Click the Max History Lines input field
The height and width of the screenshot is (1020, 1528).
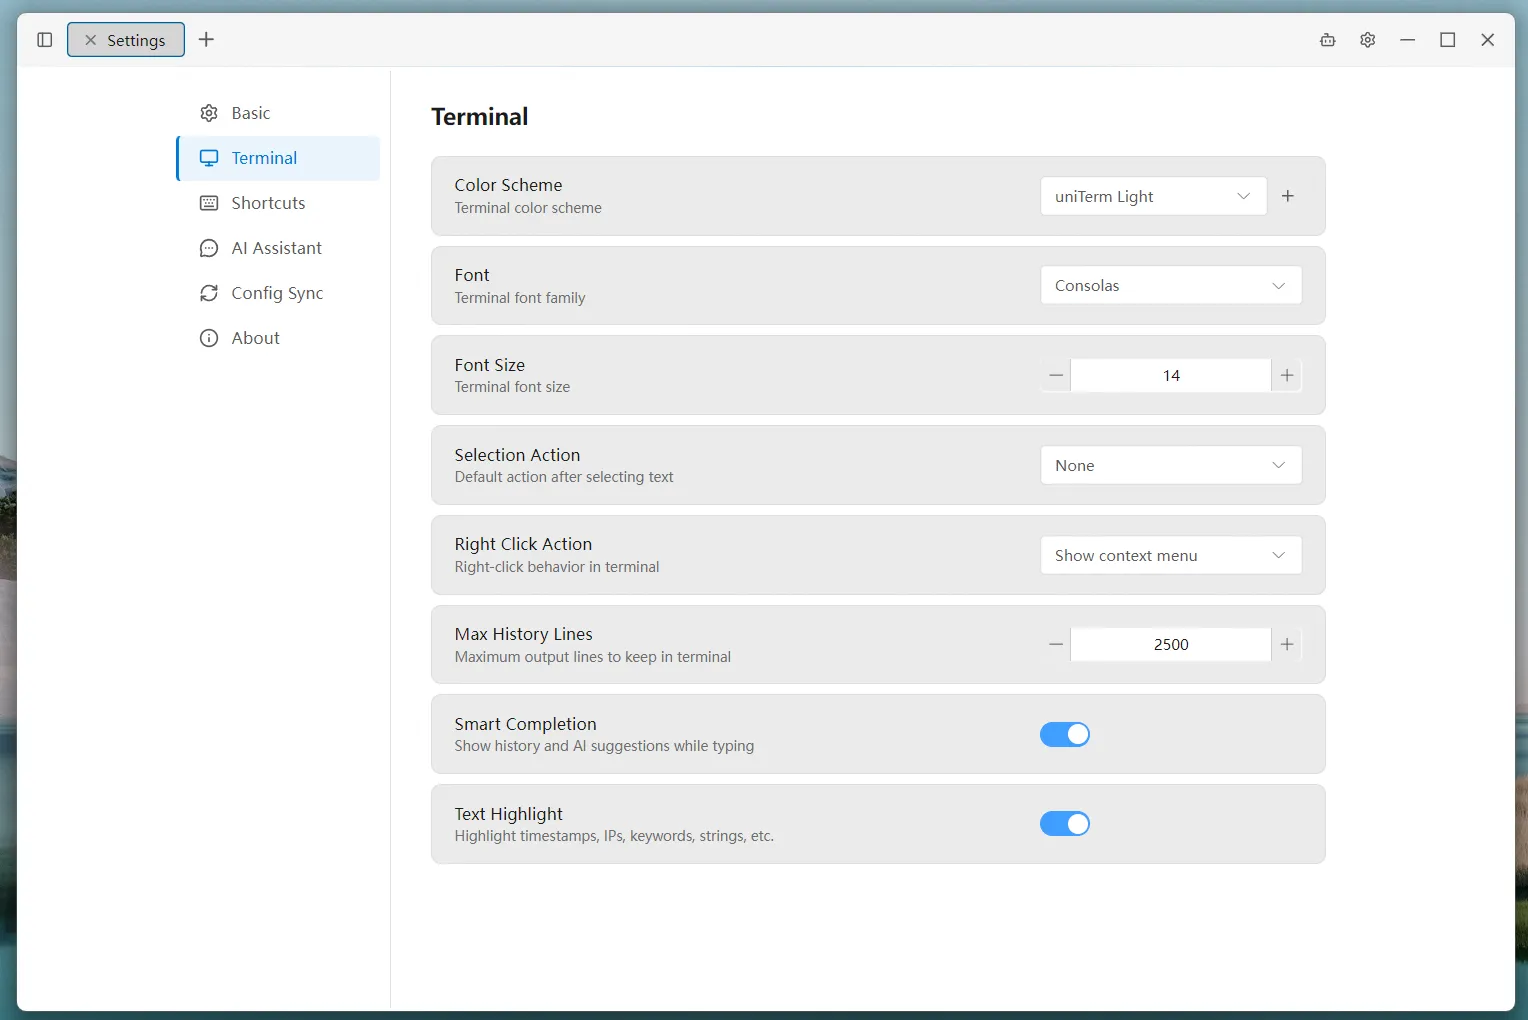[x=1171, y=644]
